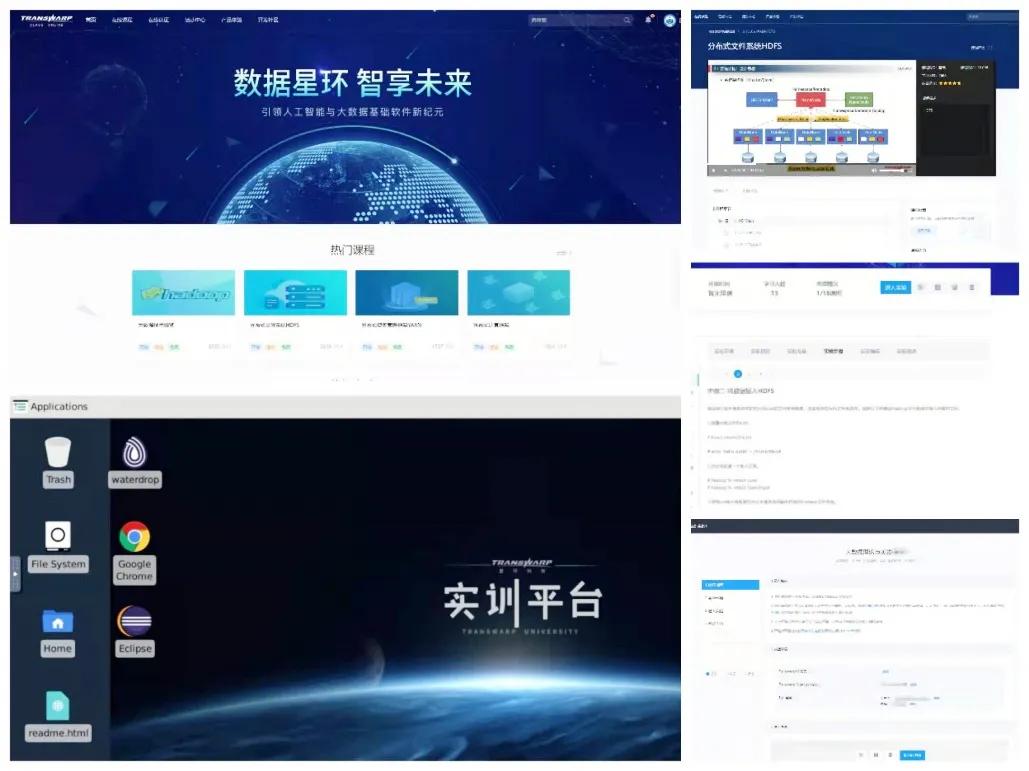The image size is (1029, 771).
Task: Click the search magnifier icon
Action: tap(627, 20)
